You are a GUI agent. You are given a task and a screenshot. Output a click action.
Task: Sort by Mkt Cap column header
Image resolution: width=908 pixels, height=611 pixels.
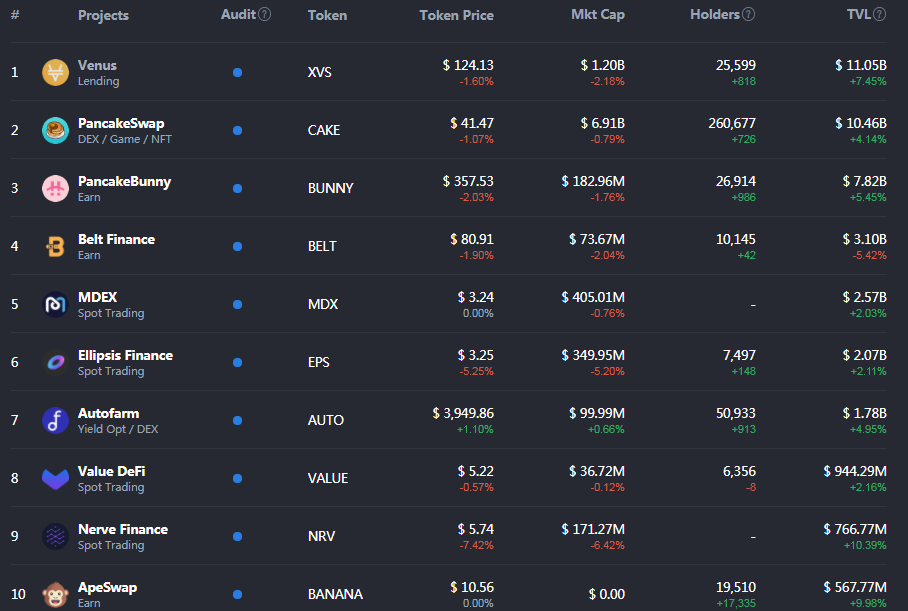(598, 15)
